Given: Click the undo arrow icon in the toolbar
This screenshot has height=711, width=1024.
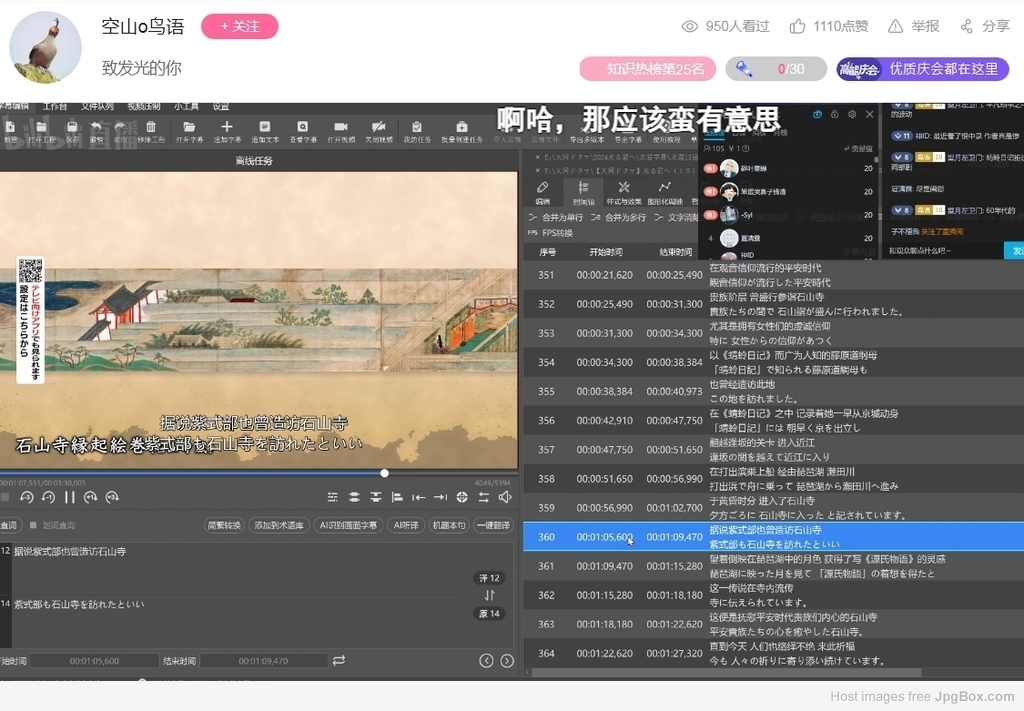Looking at the screenshot, I should (97, 127).
